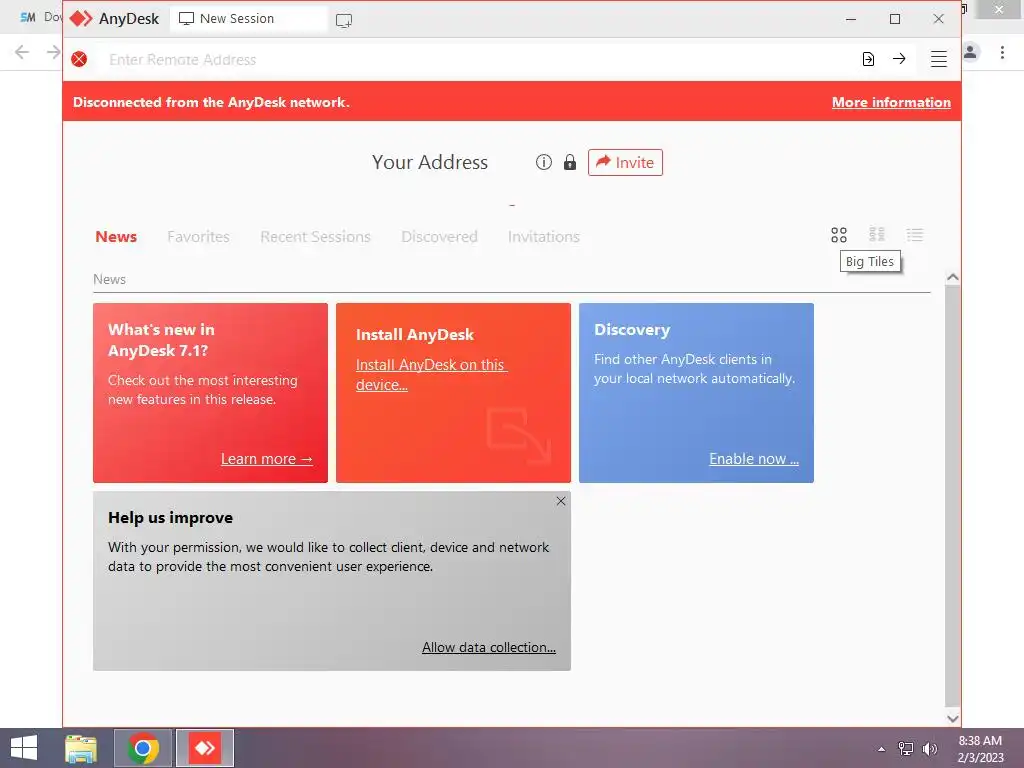
Task: Open Chrome from the taskbar
Action: 143,748
